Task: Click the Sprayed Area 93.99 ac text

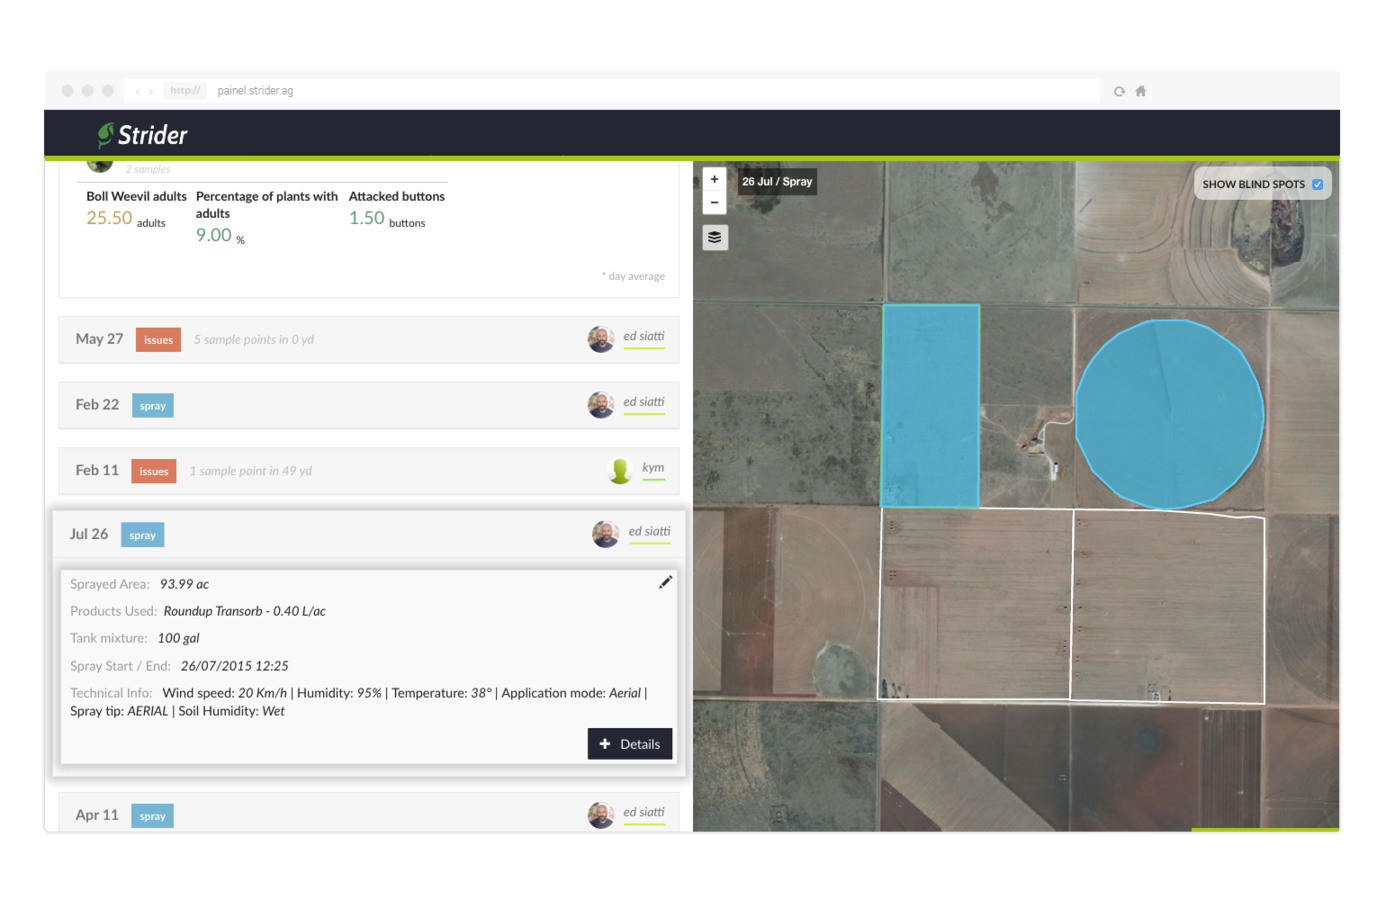Action: [x=139, y=584]
